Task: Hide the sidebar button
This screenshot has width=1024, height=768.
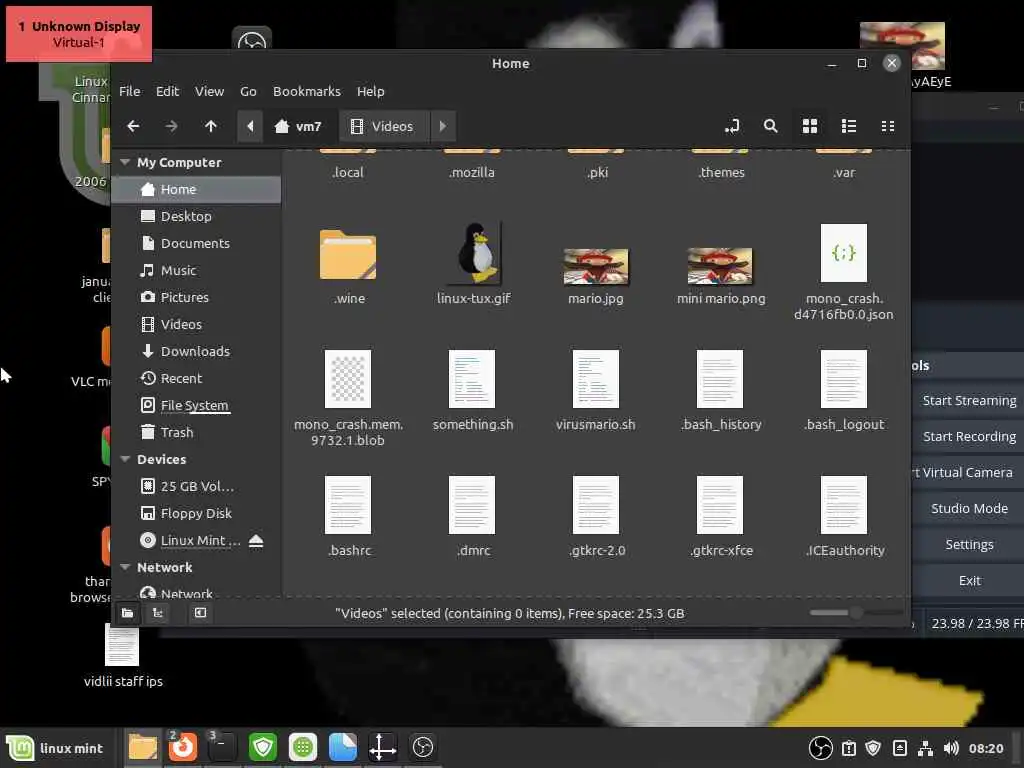Action: coord(200,613)
